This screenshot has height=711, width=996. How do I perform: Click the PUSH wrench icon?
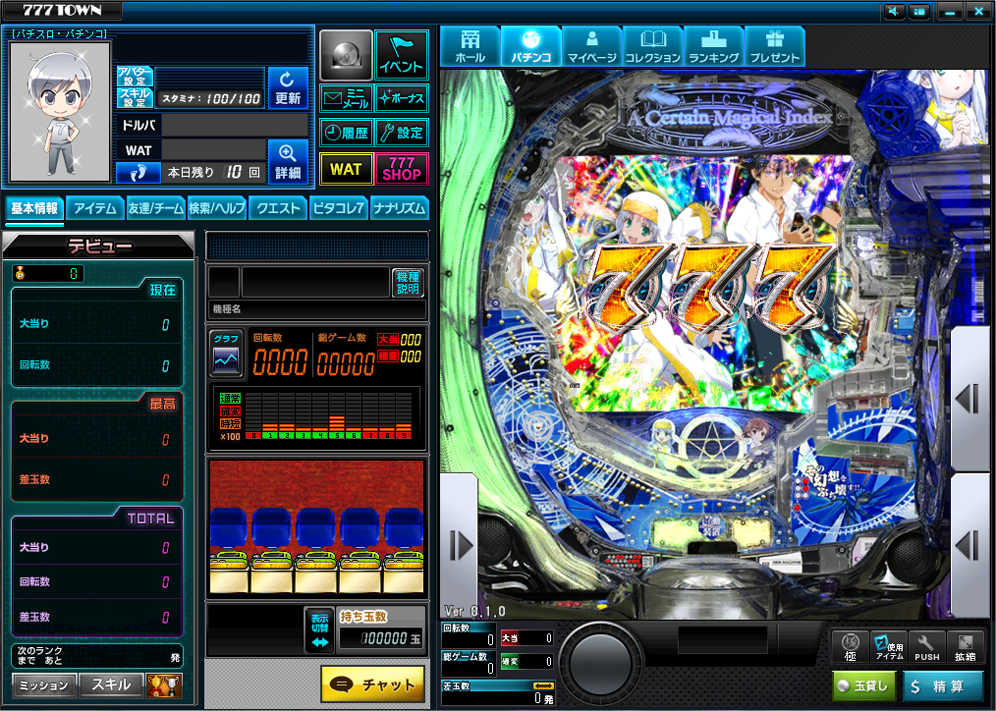[927, 647]
